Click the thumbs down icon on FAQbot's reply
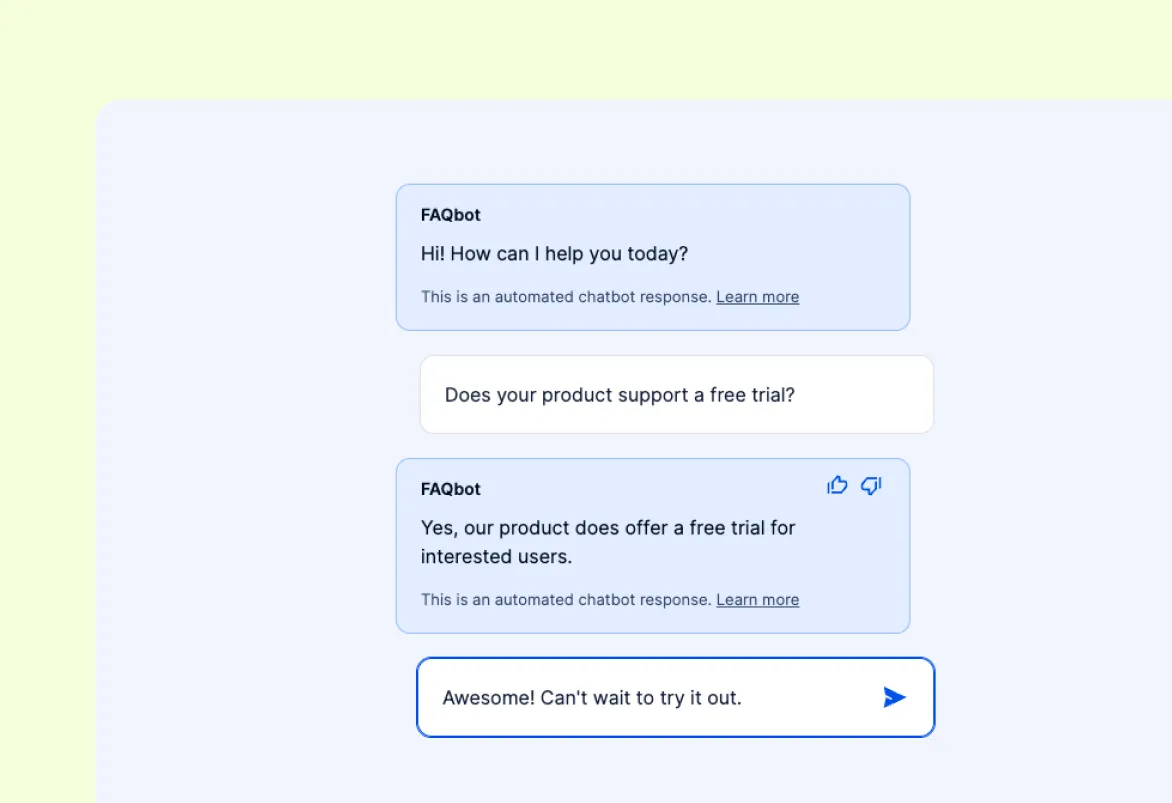 (870, 486)
